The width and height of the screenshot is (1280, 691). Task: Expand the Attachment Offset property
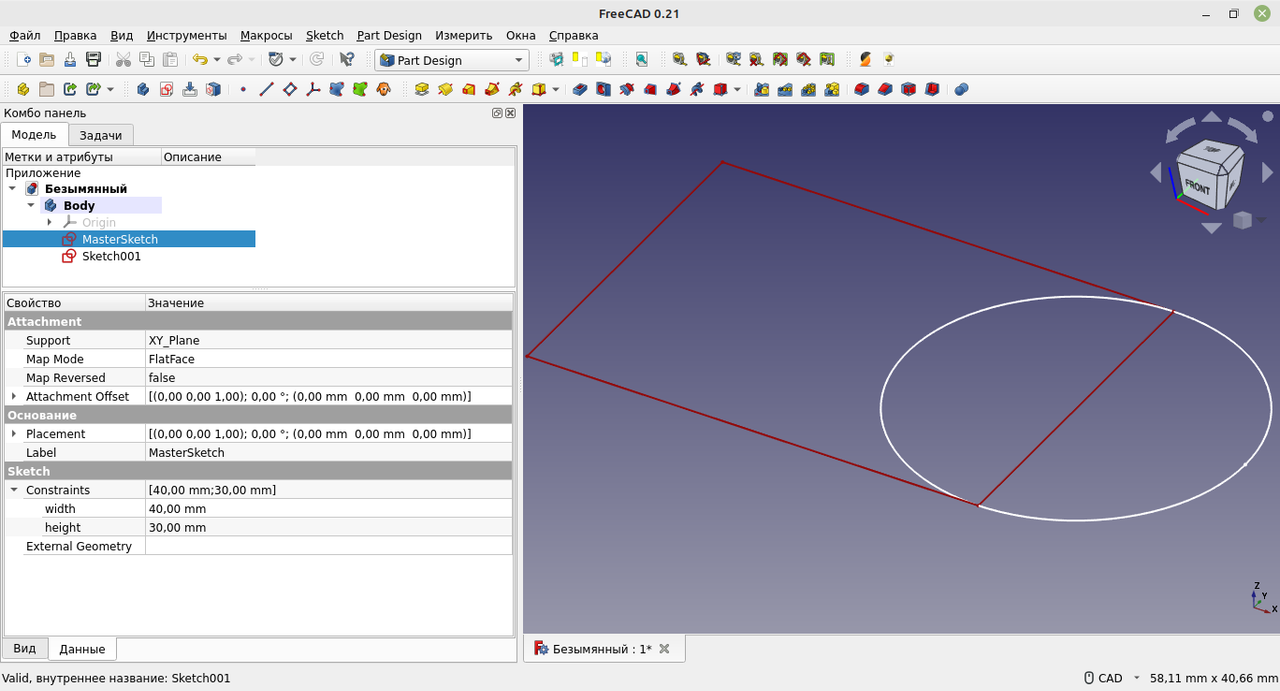[14, 396]
